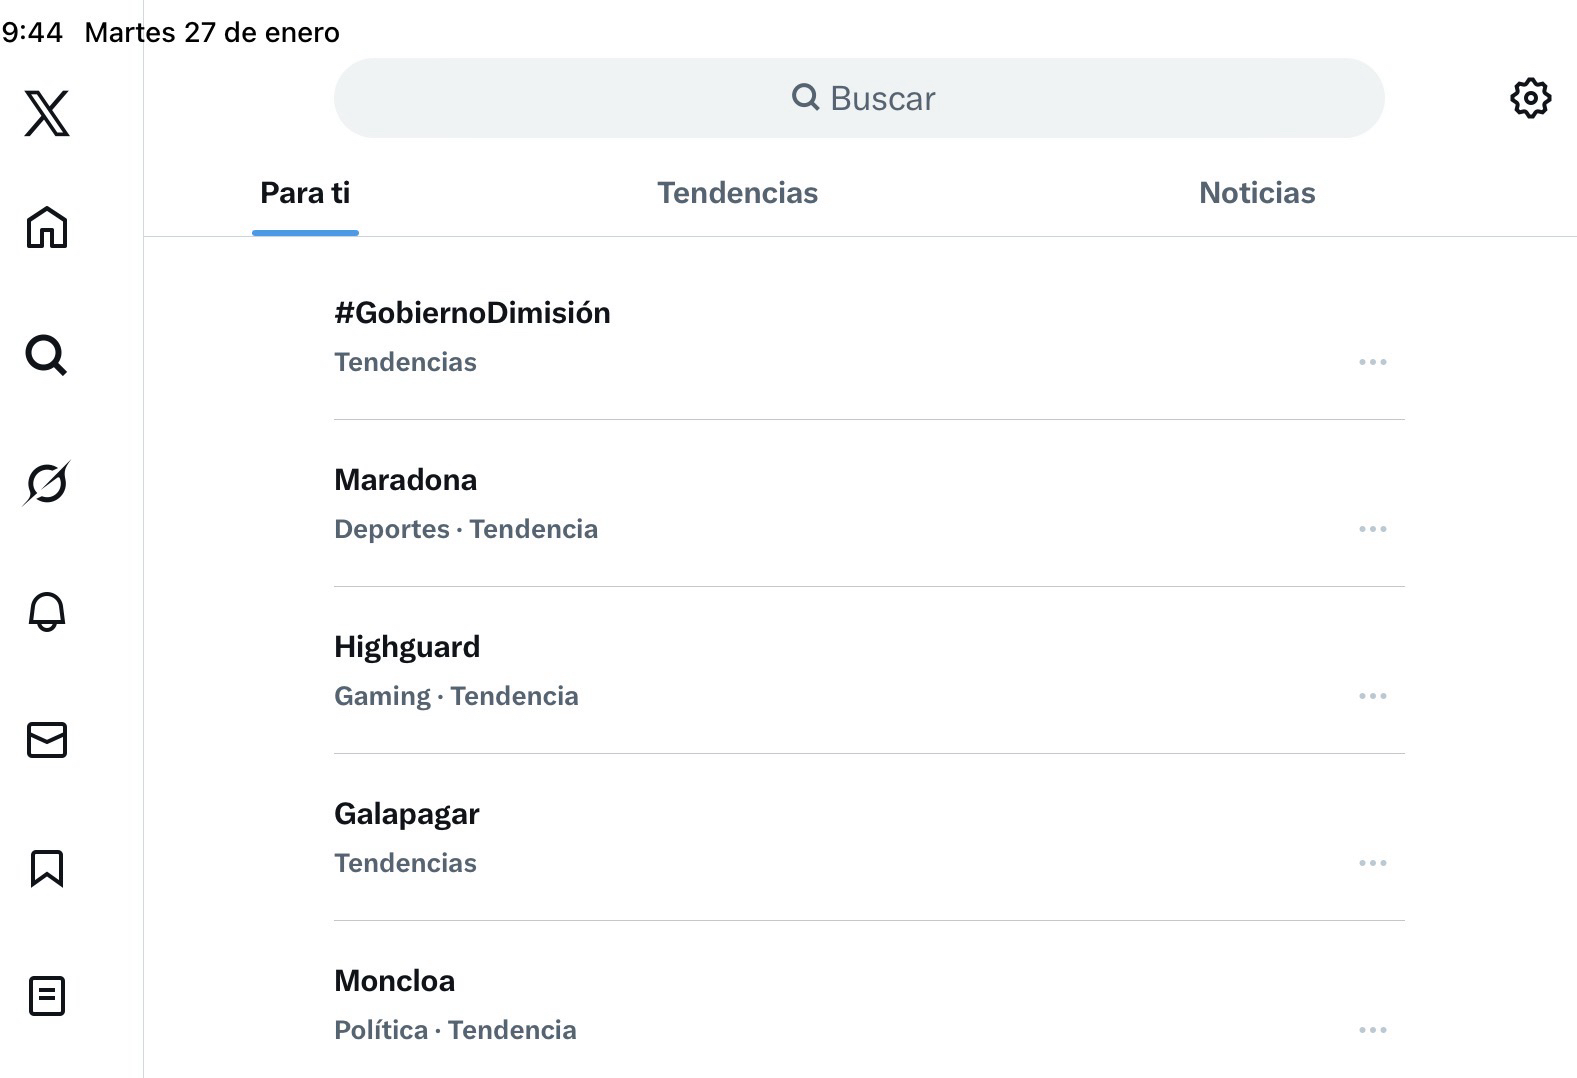Switch to the Noticias tab
The image size is (1577, 1078).
[x=1257, y=193]
